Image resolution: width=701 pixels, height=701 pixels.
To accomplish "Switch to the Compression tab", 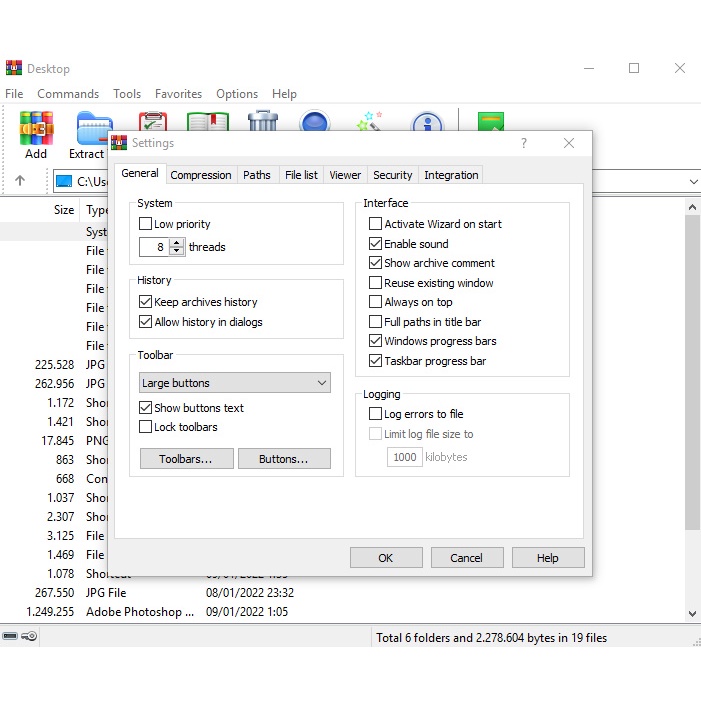I will click(x=201, y=175).
